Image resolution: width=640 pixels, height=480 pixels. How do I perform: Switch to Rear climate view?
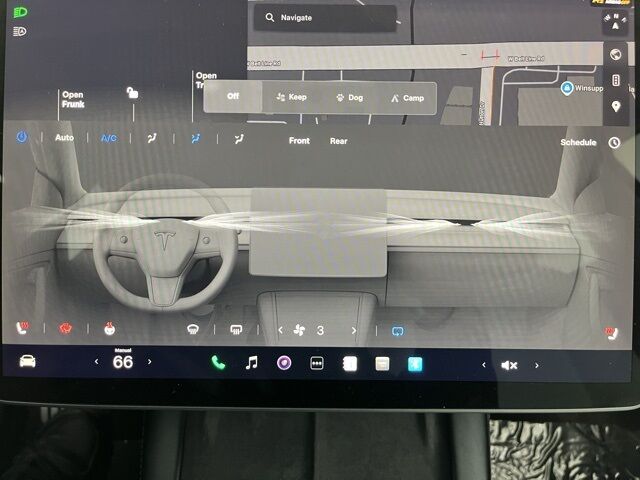pyautogui.click(x=338, y=141)
